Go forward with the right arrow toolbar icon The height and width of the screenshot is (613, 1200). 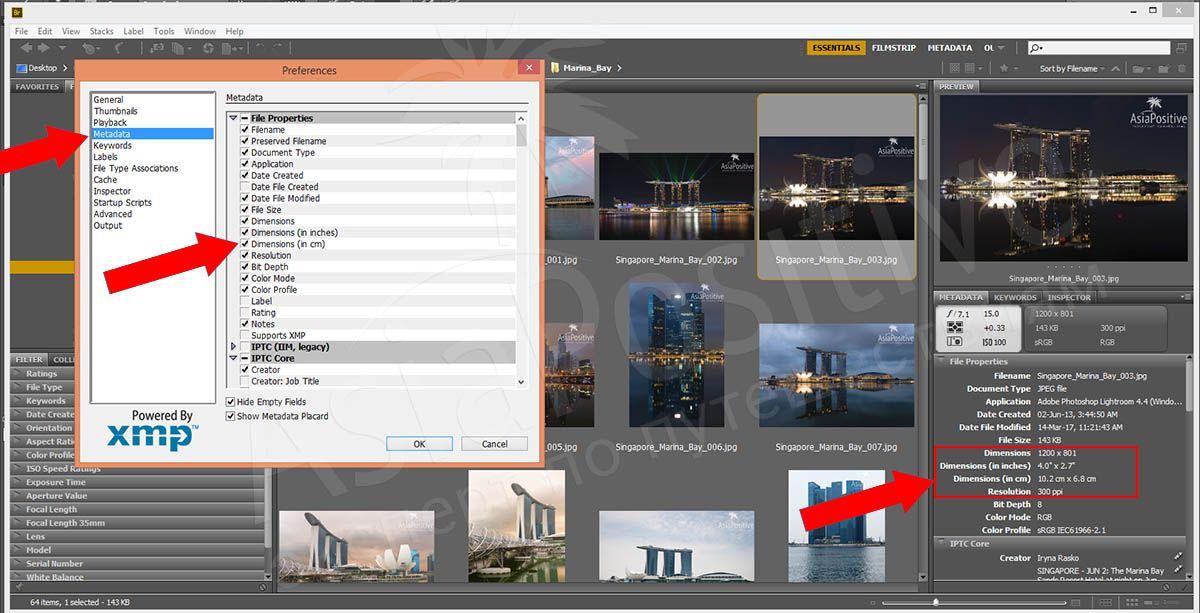coord(43,48)
